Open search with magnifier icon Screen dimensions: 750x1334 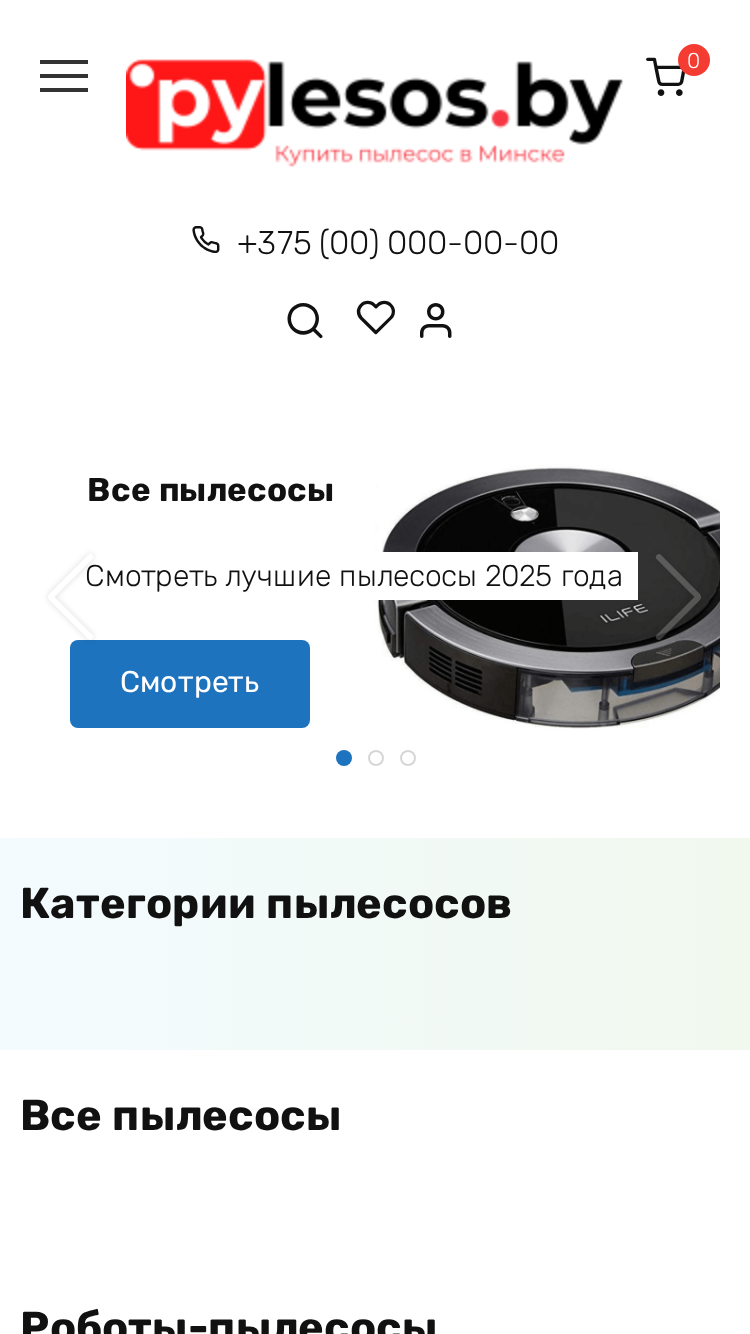pyautogui.click(x=305, y=321)
